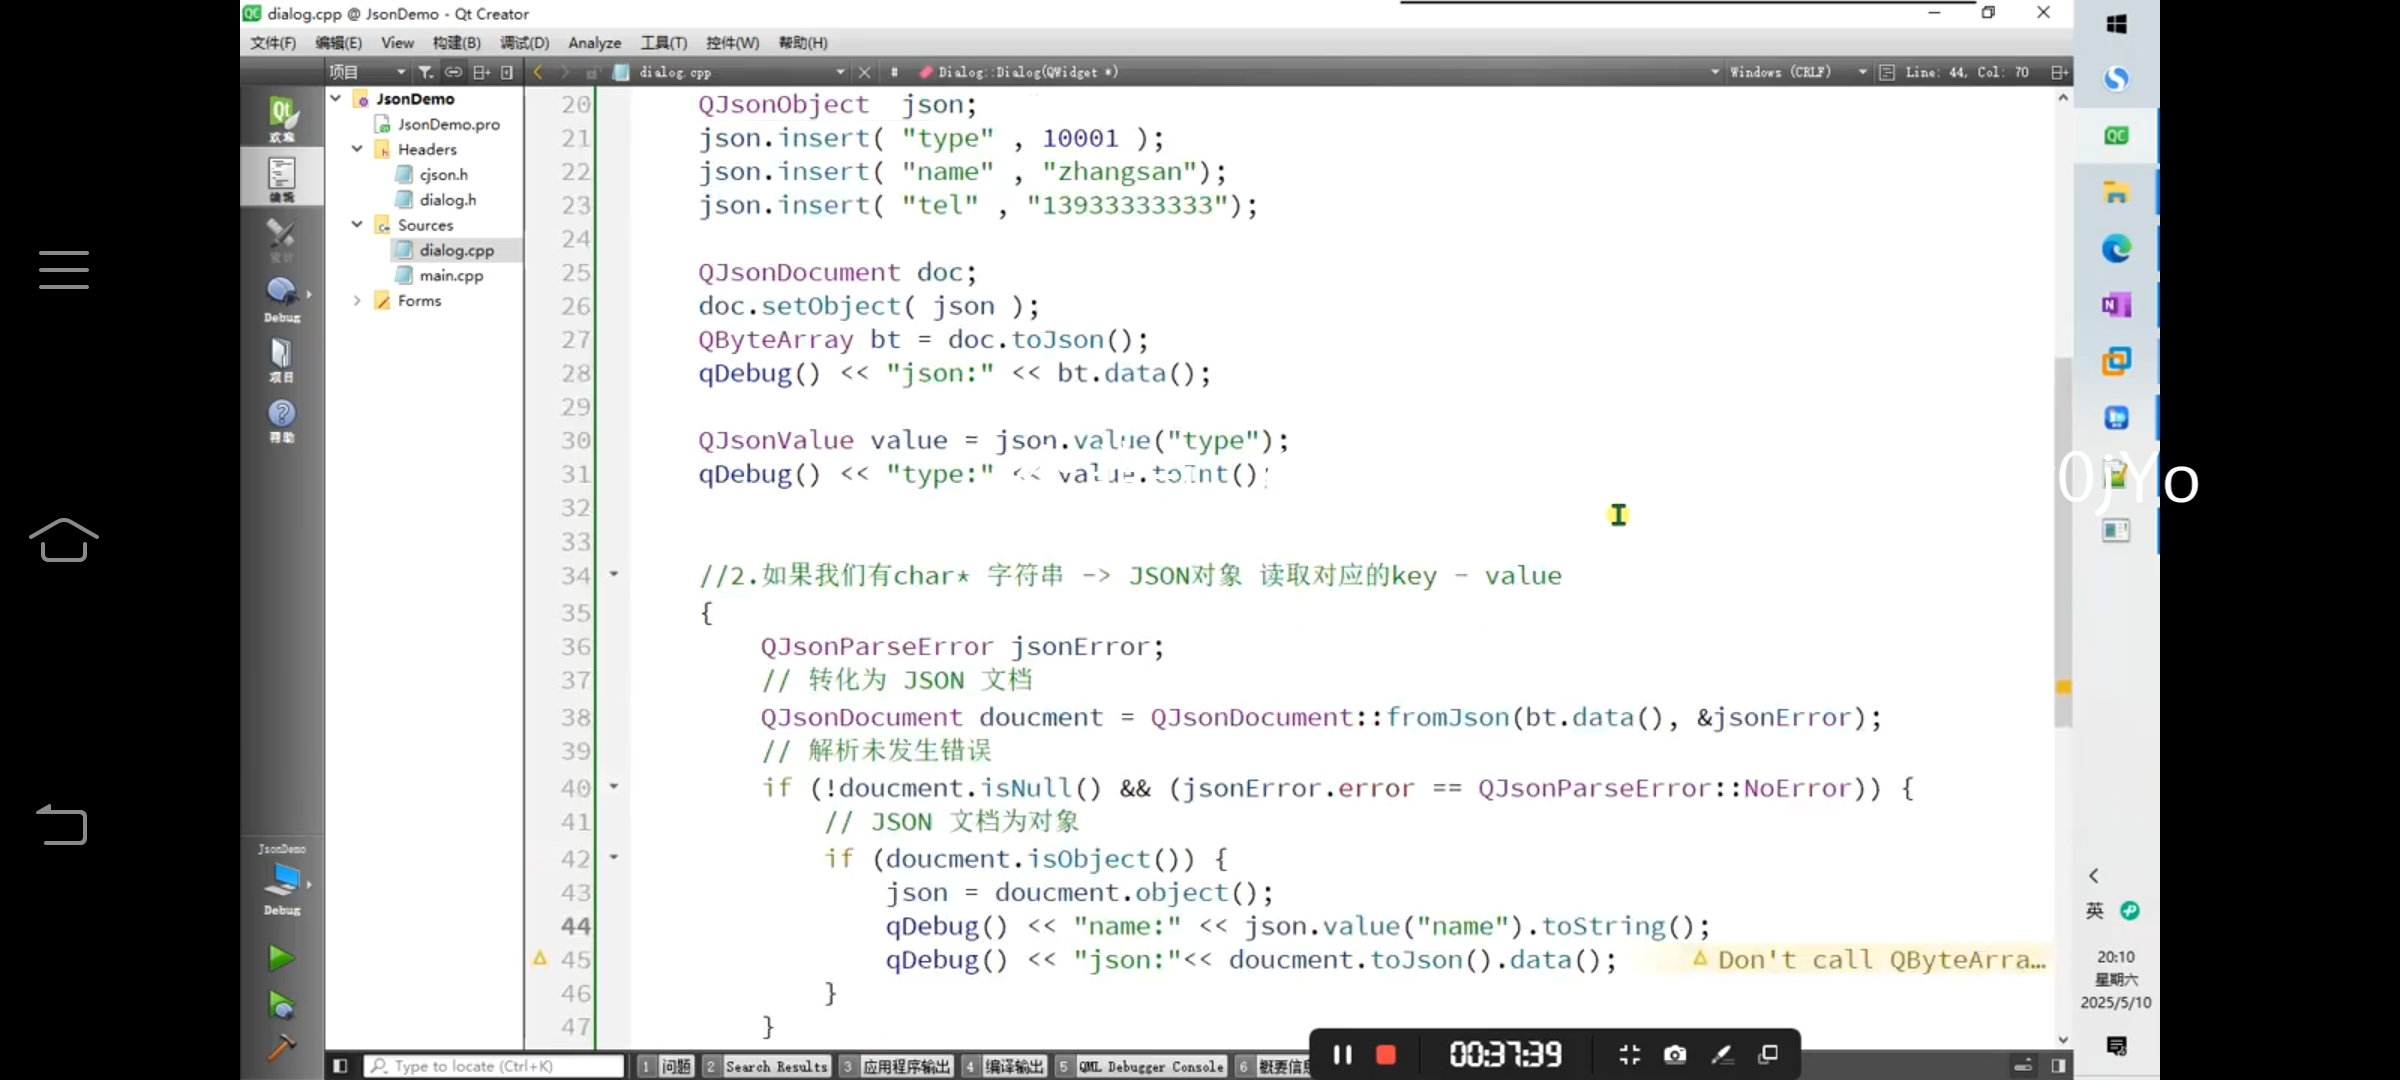This screenshot has width=2400, height=1080.
Task: Pause the screen recording
Action: [x=1343, y=1055]
